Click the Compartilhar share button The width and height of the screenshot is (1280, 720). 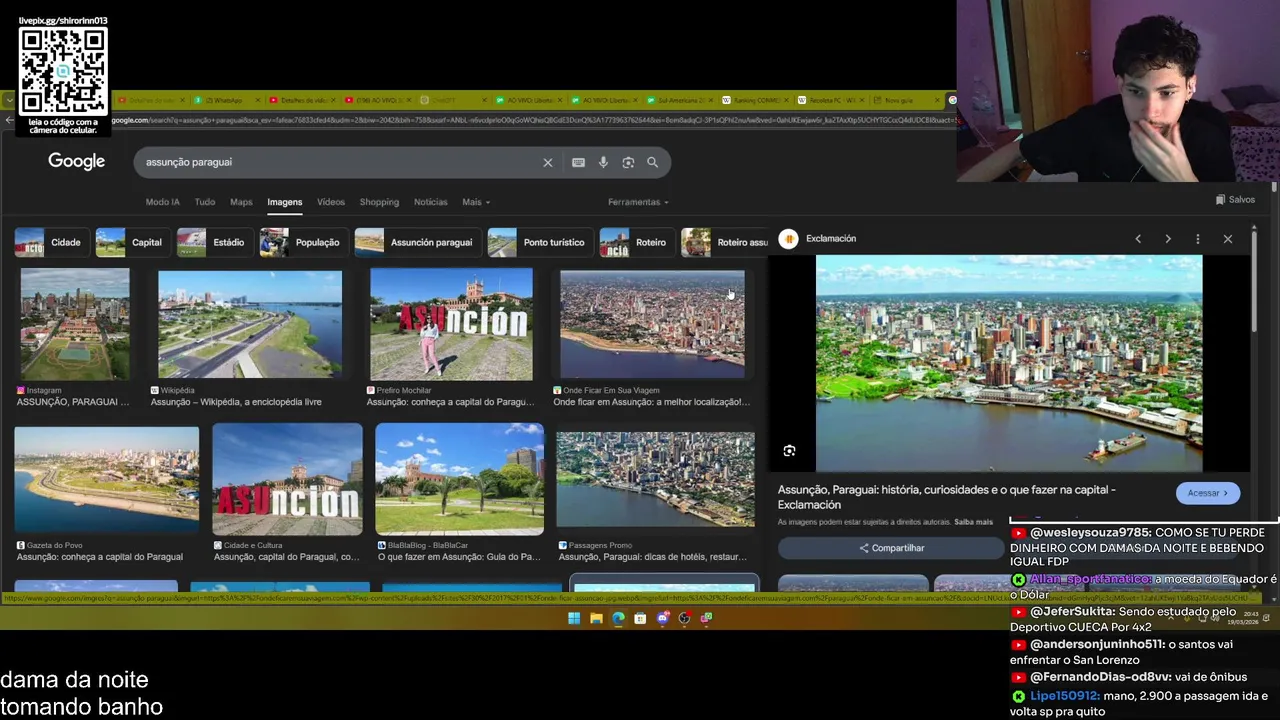[891, 548]
